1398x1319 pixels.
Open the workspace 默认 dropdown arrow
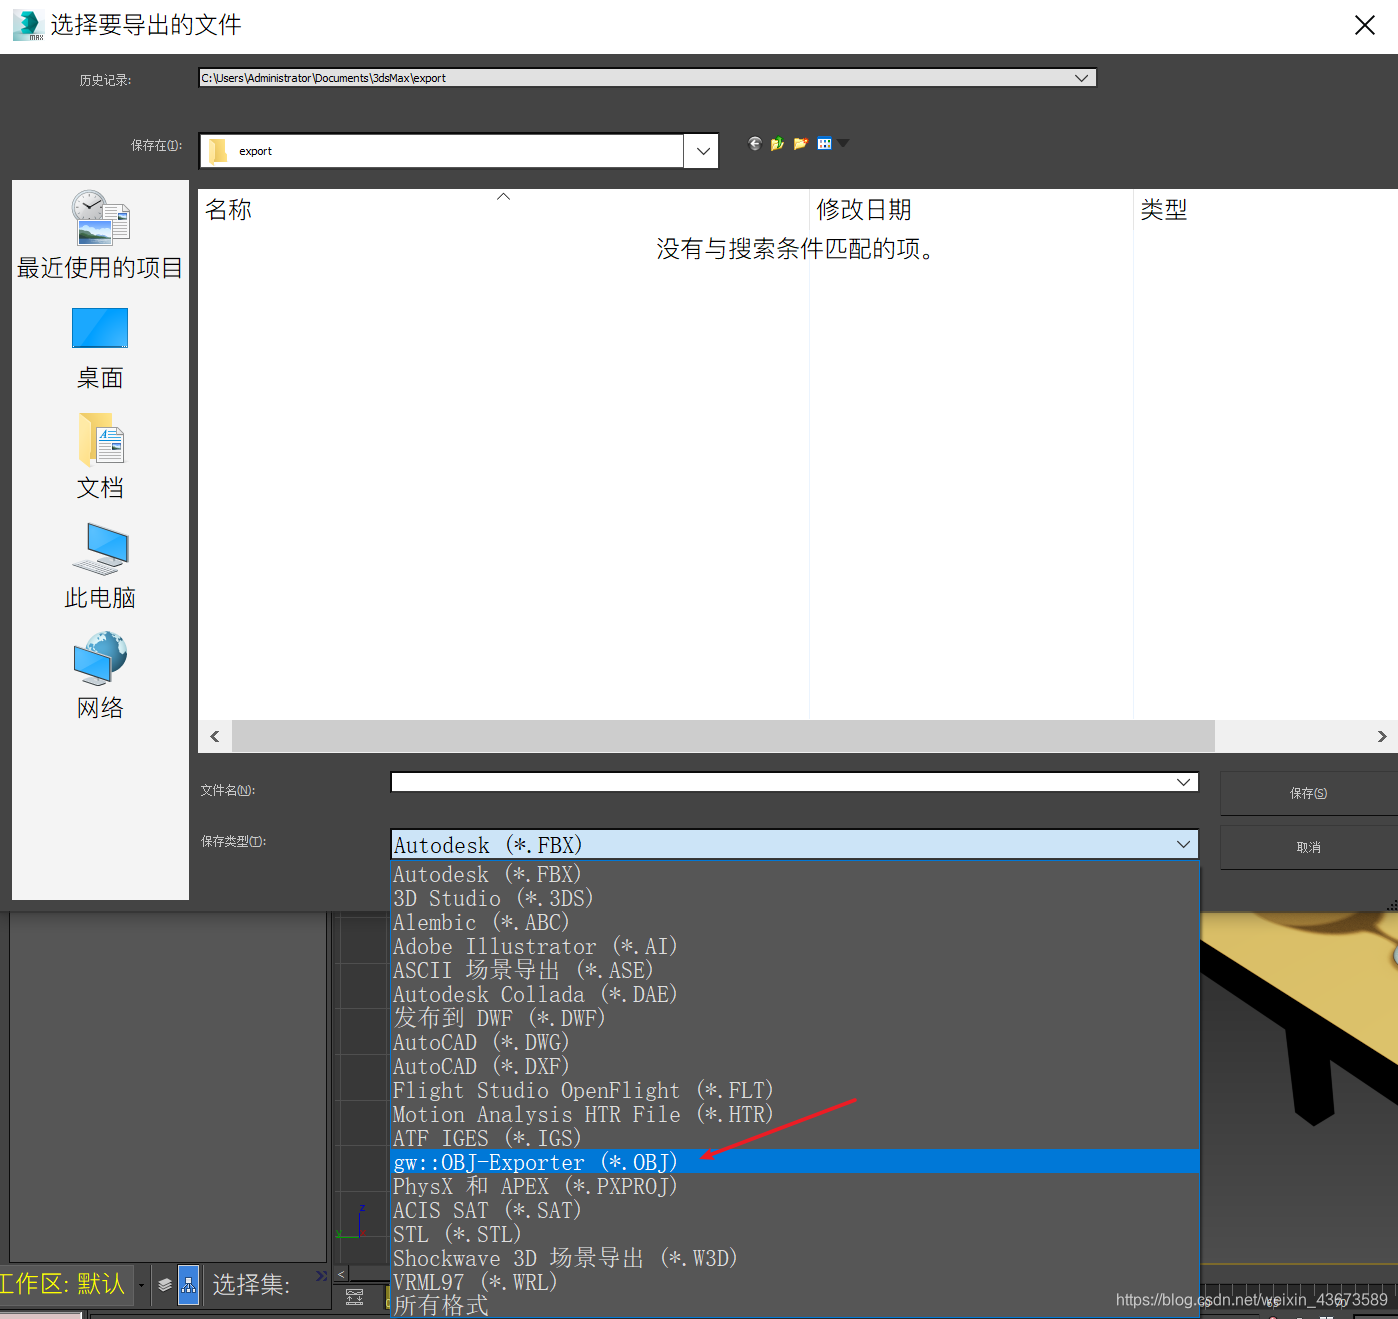tap(141, 1286)
